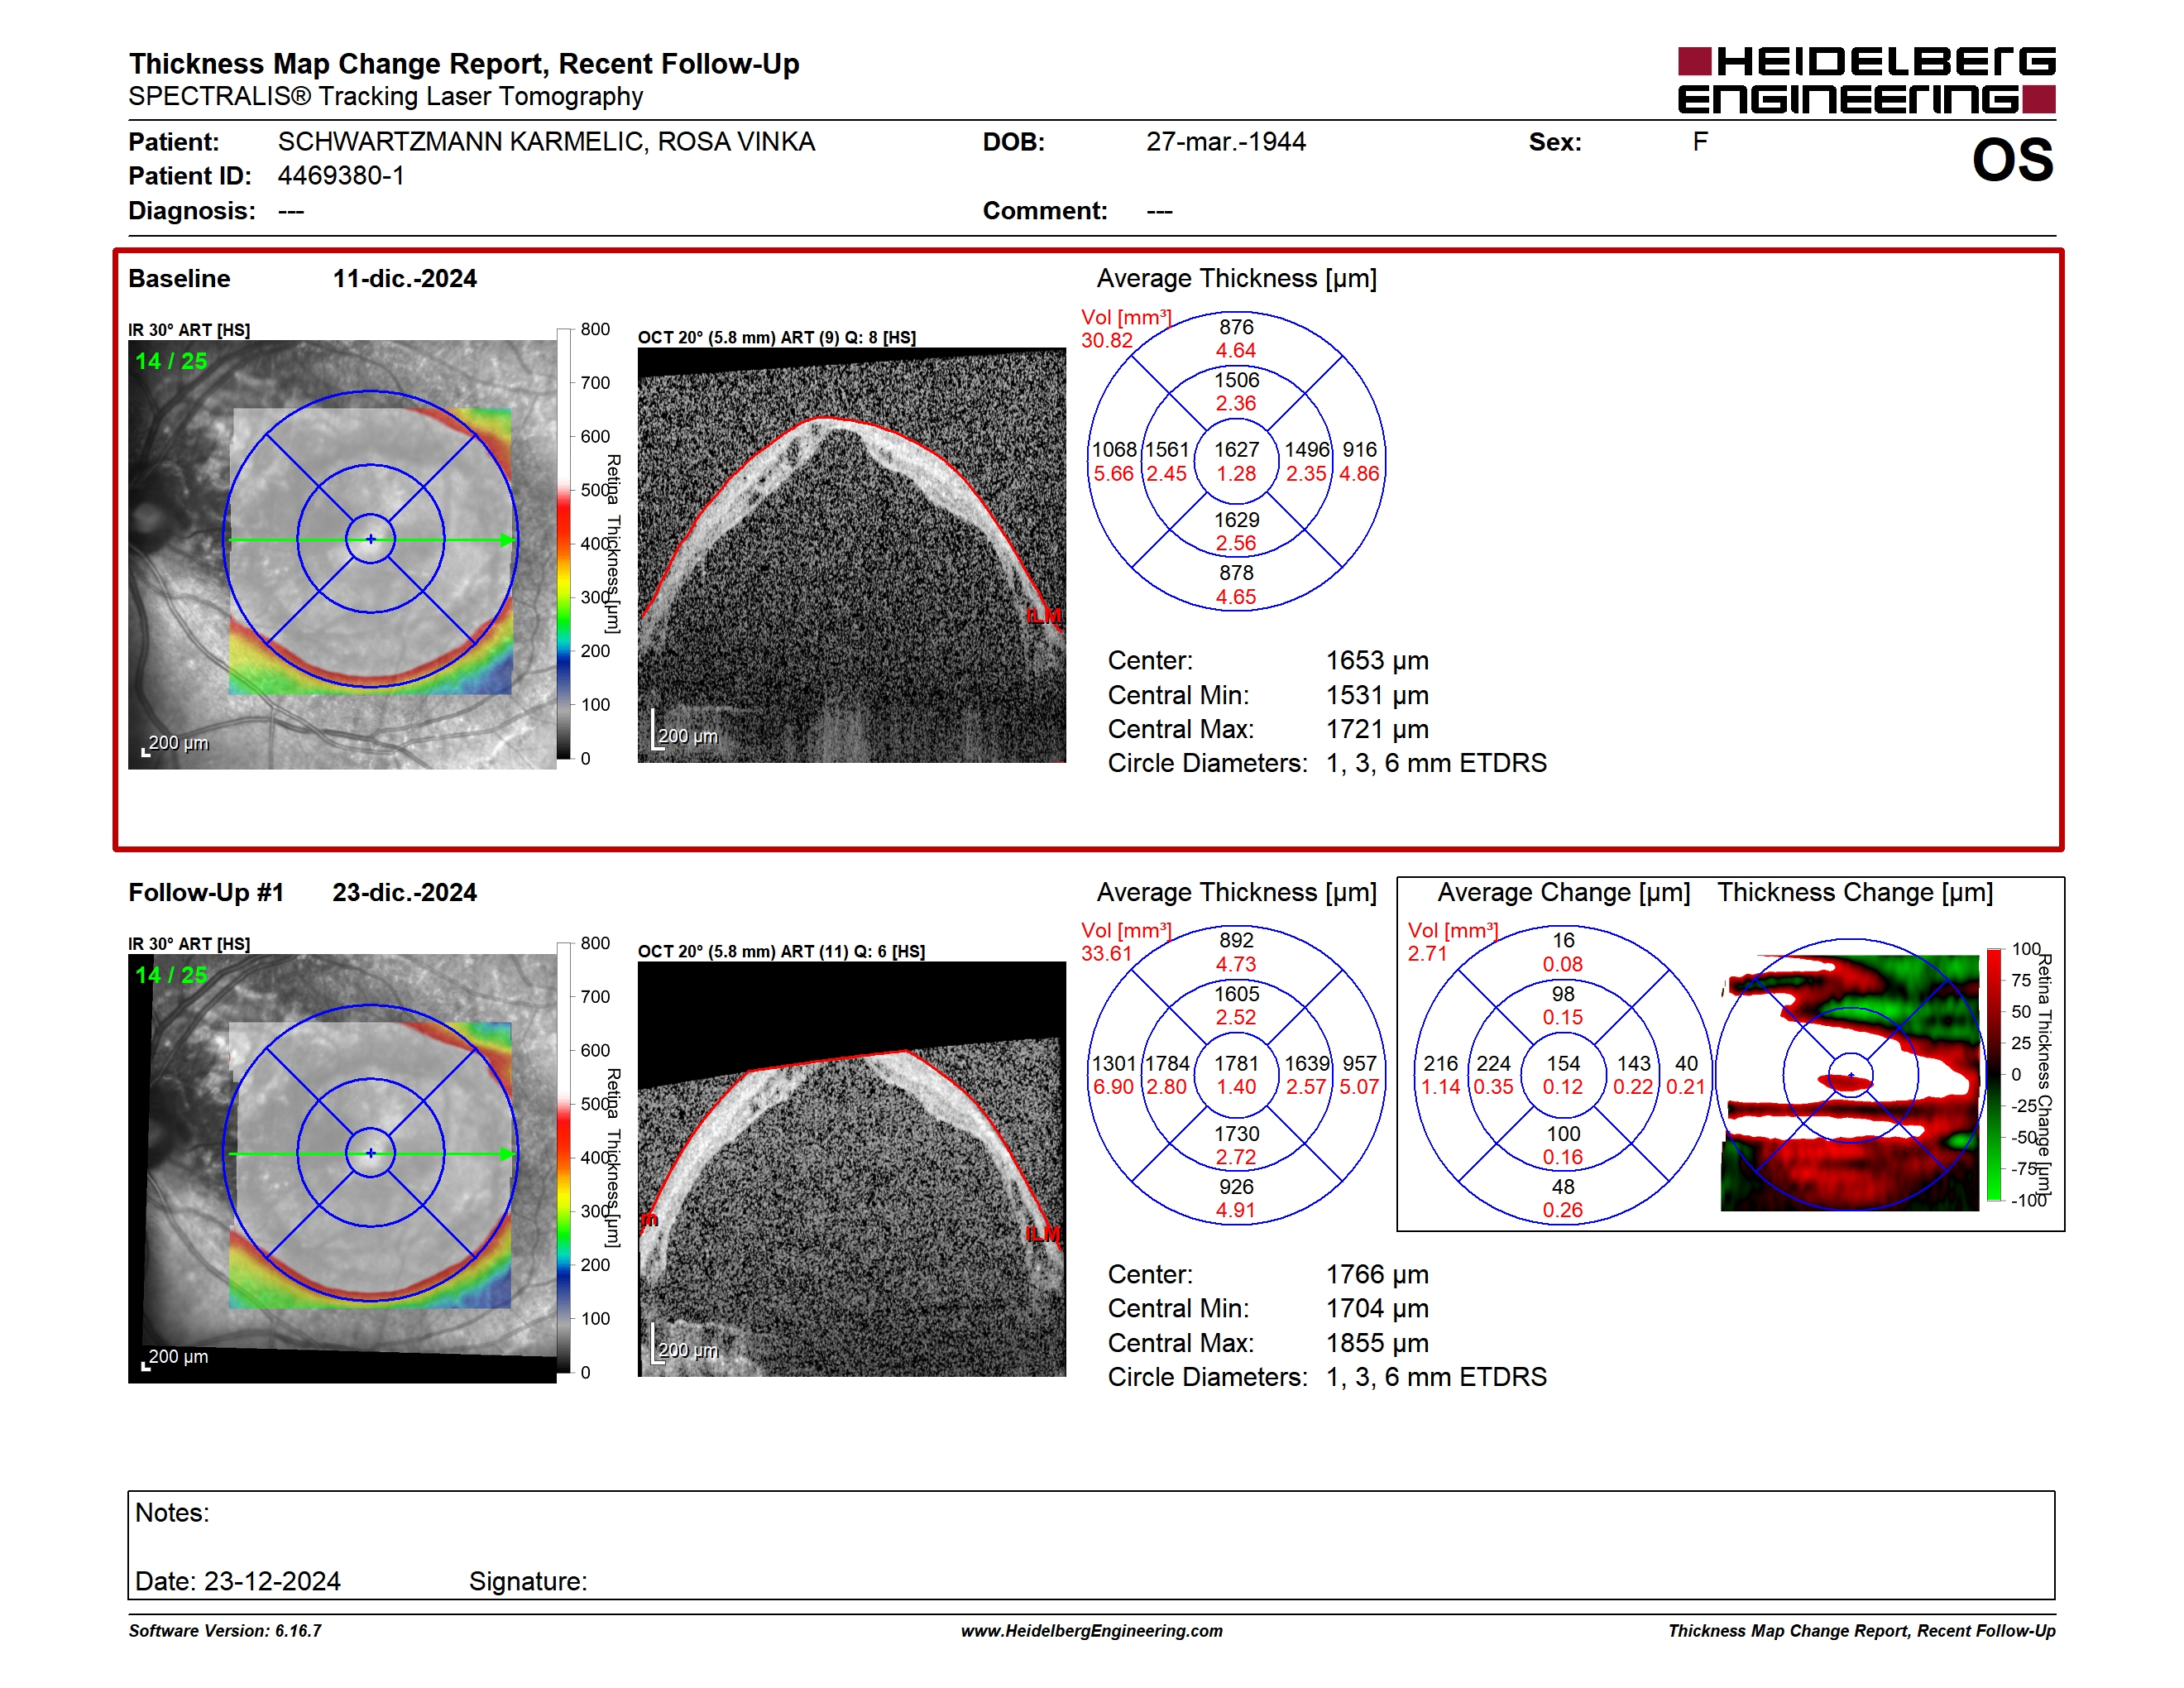This screenshot has width=2184, height=1688.
Task: Click average change value 224
Action: pyautogui.click(x=1493, y=1064)
